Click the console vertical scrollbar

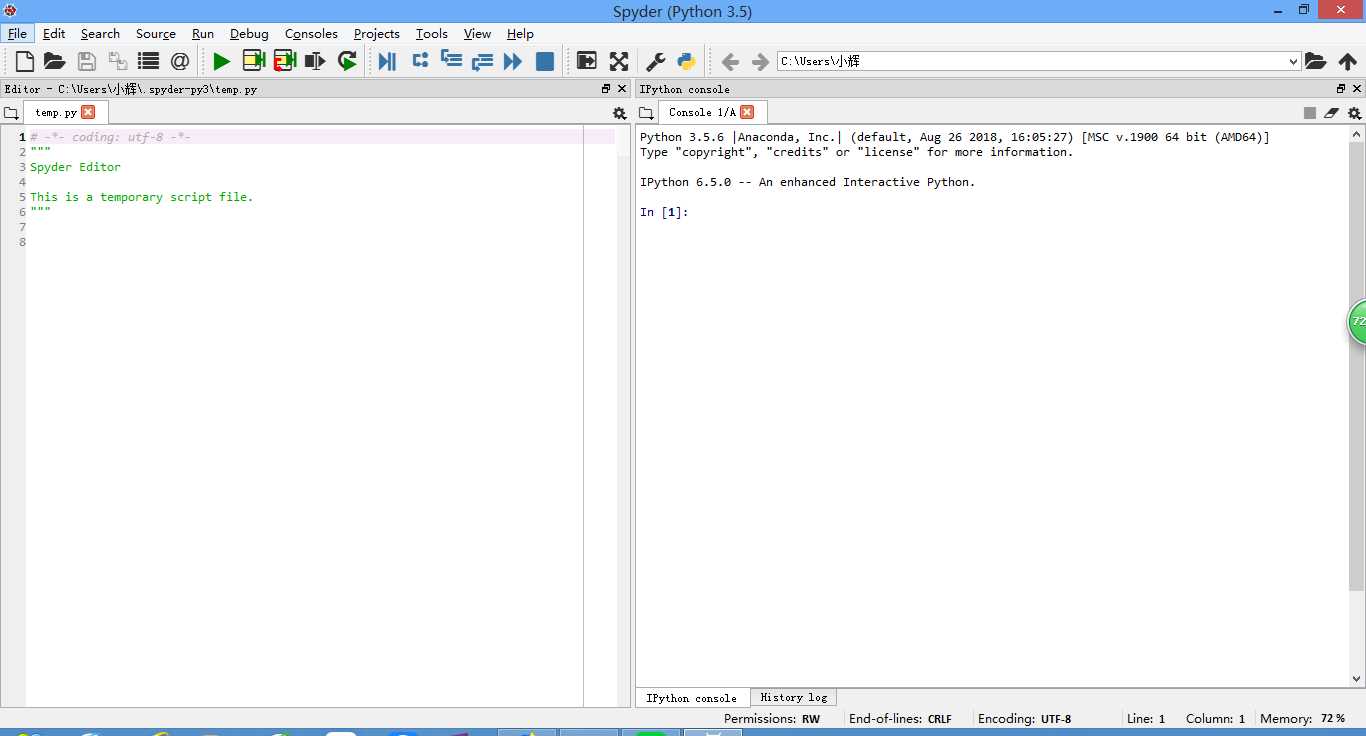[x=1357, y=408]
